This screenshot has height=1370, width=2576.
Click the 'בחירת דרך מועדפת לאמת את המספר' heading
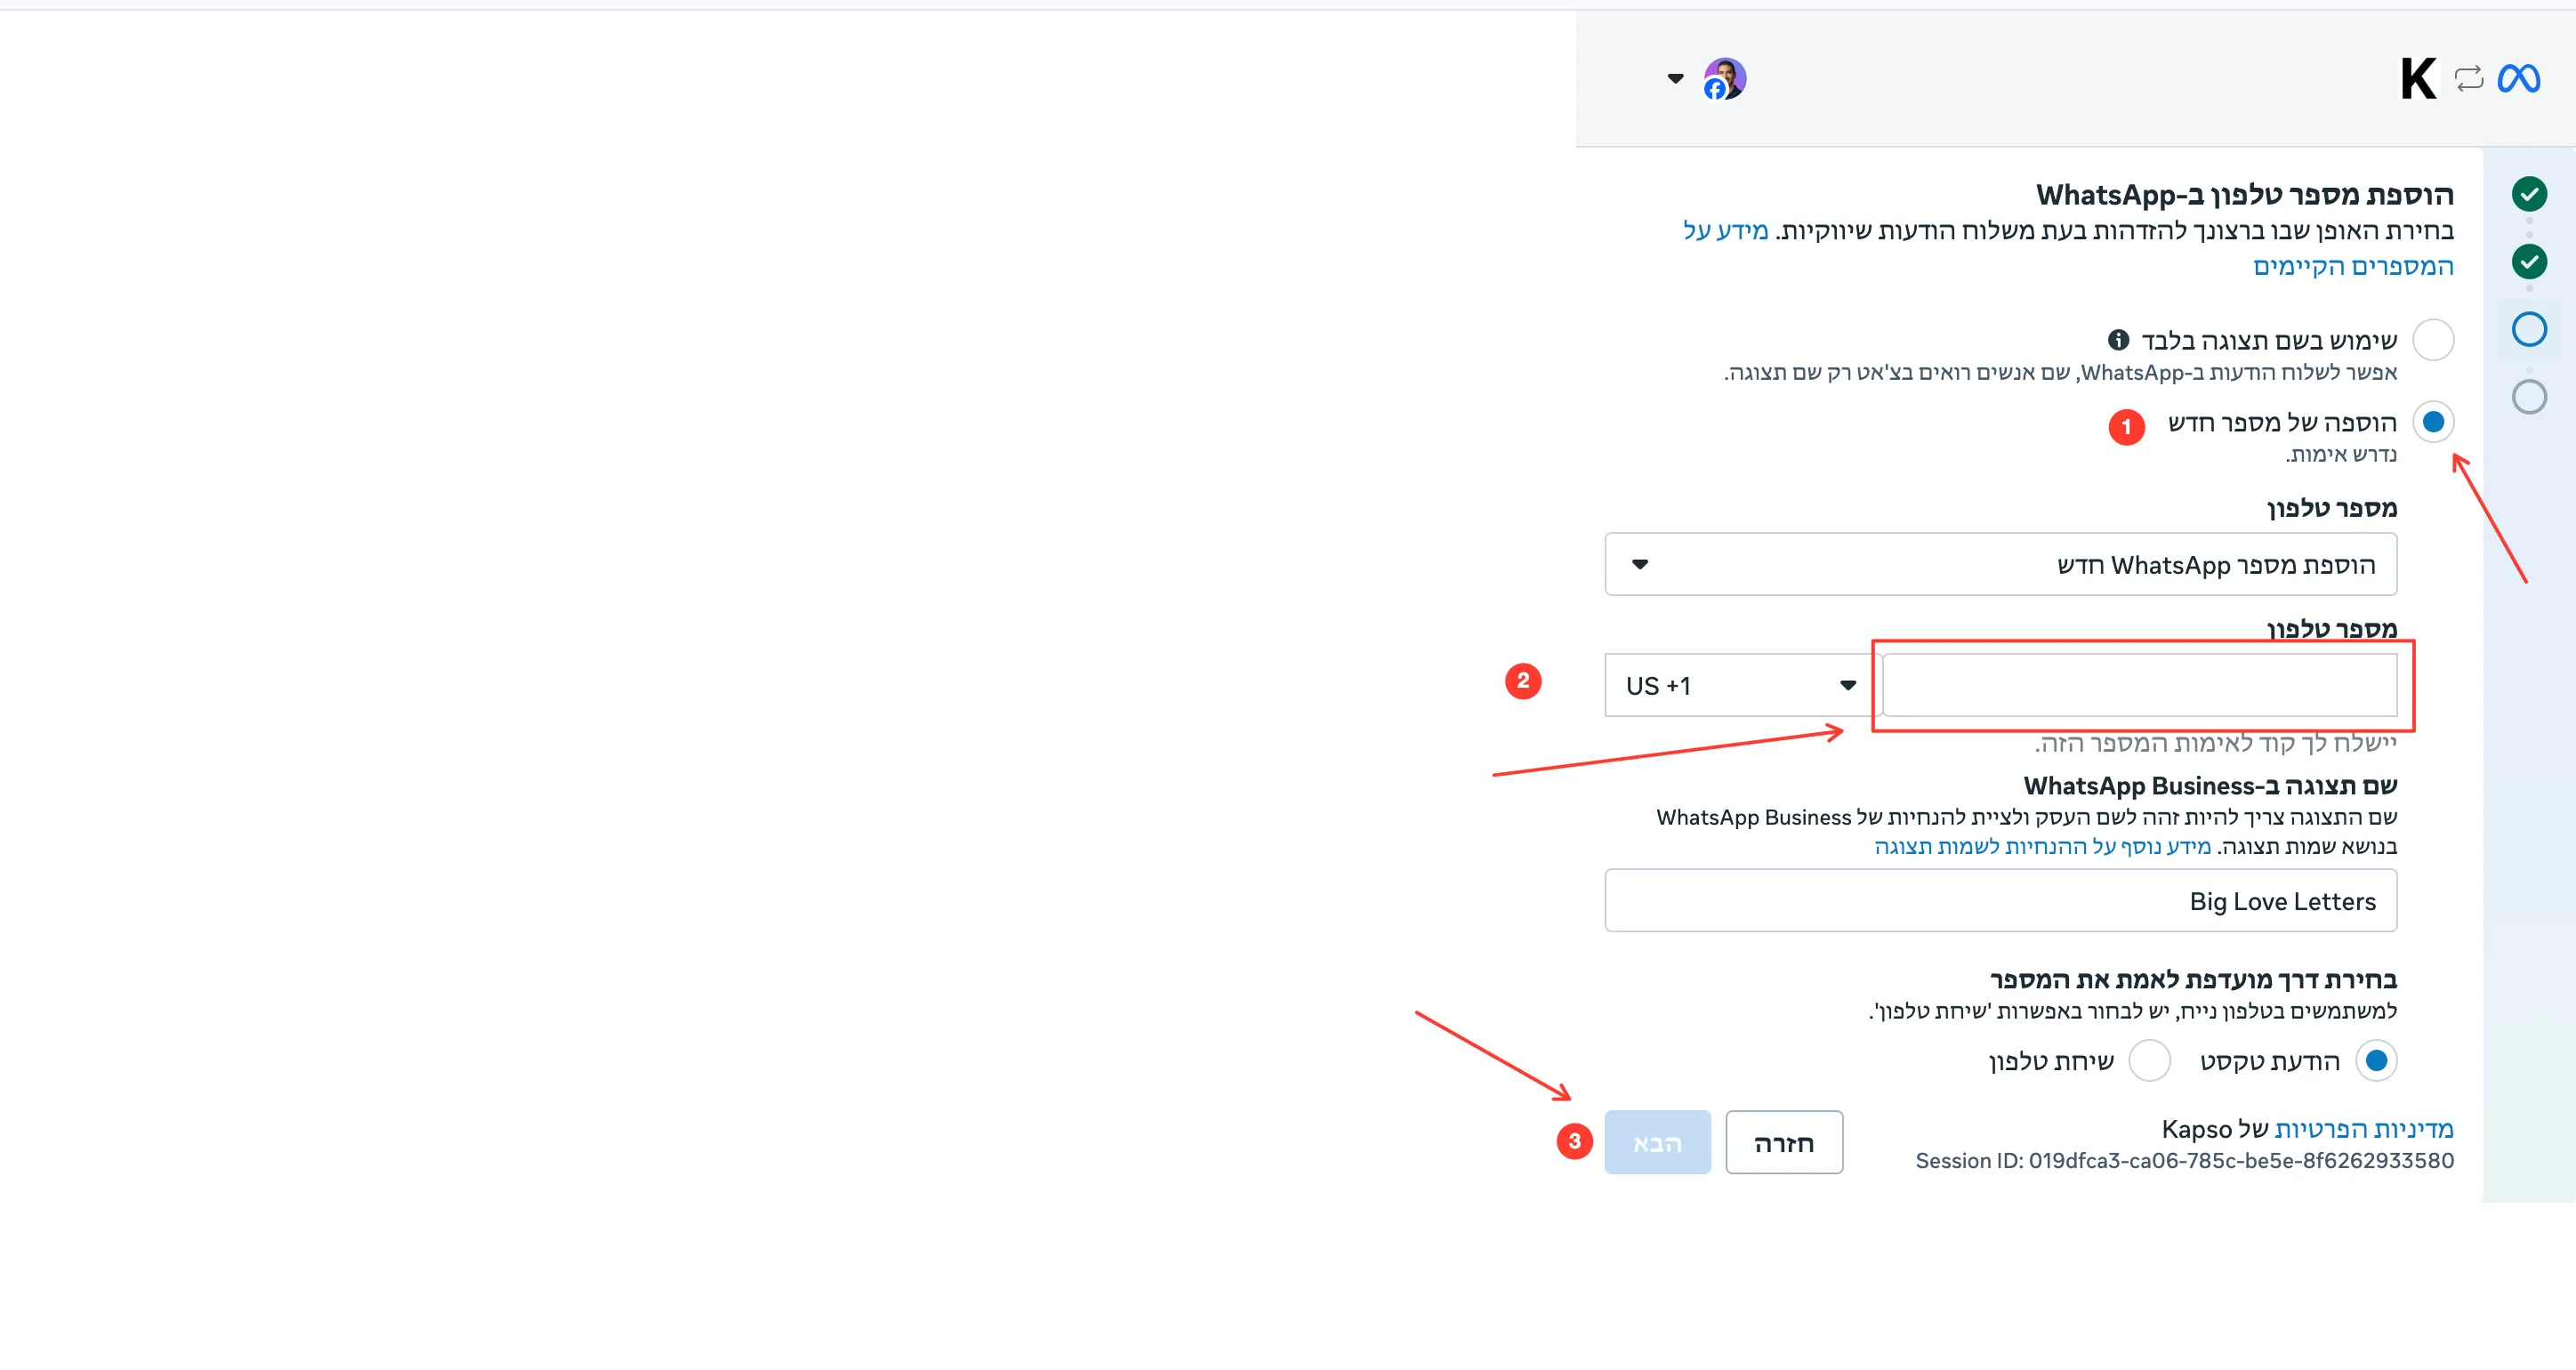(x=2193, y=979)
